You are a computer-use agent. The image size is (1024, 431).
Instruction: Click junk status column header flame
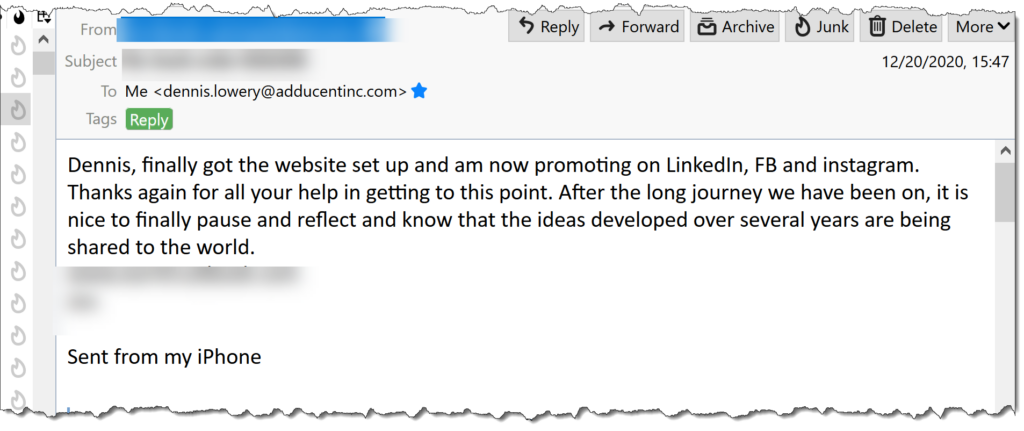(19, 18)
